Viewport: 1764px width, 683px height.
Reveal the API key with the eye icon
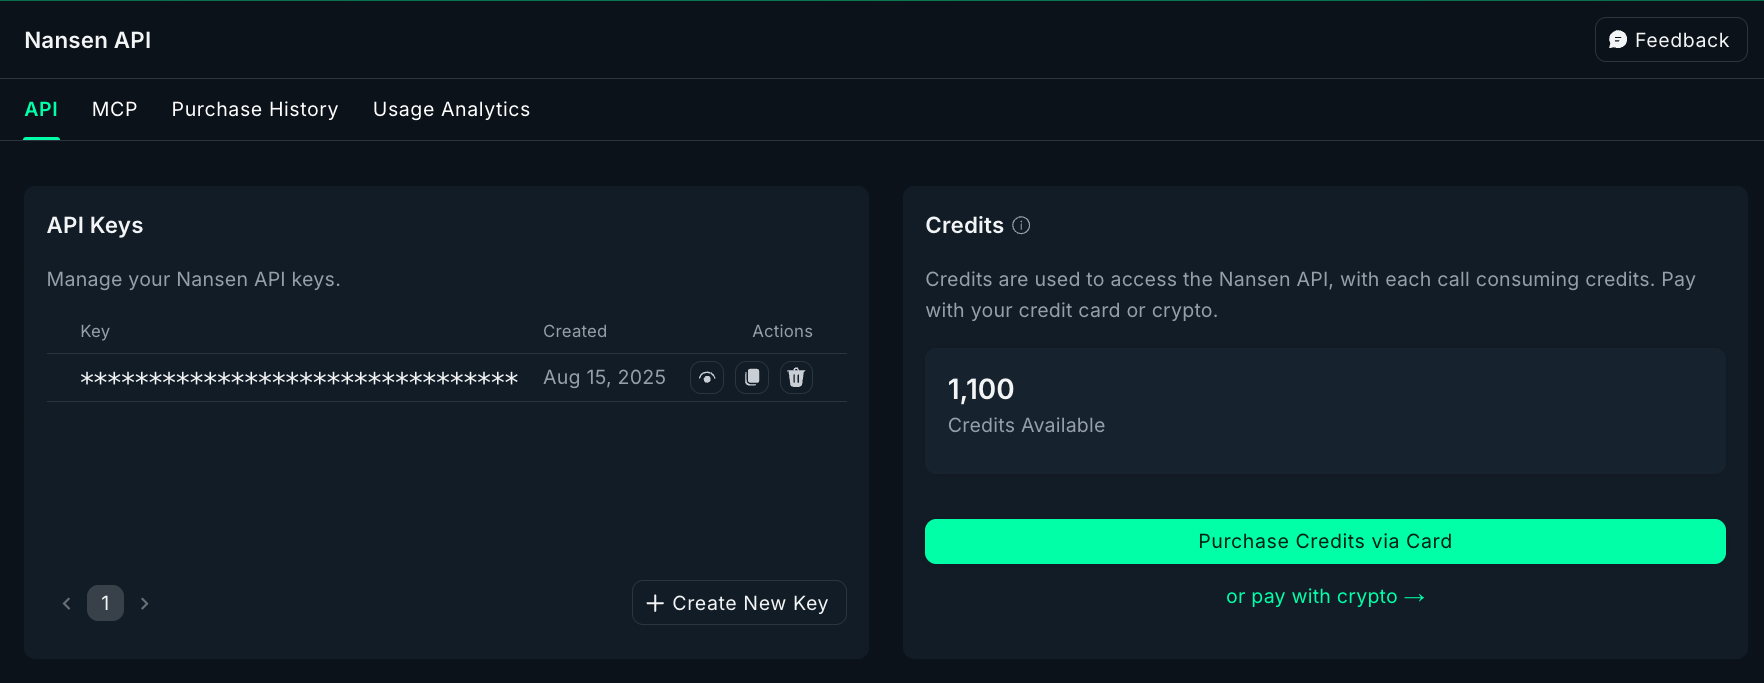coord(707,377)
